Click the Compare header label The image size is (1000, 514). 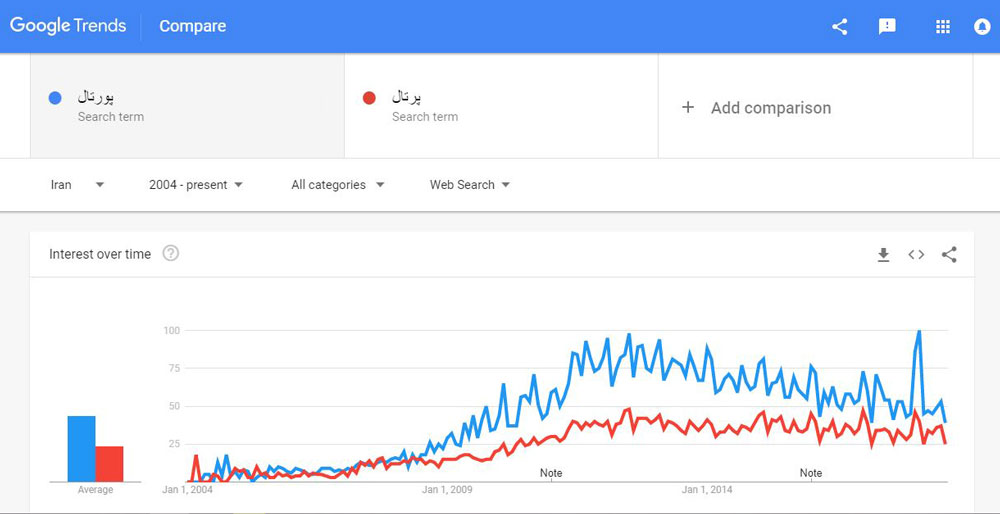pyautogui.click(x=193, y=26)
